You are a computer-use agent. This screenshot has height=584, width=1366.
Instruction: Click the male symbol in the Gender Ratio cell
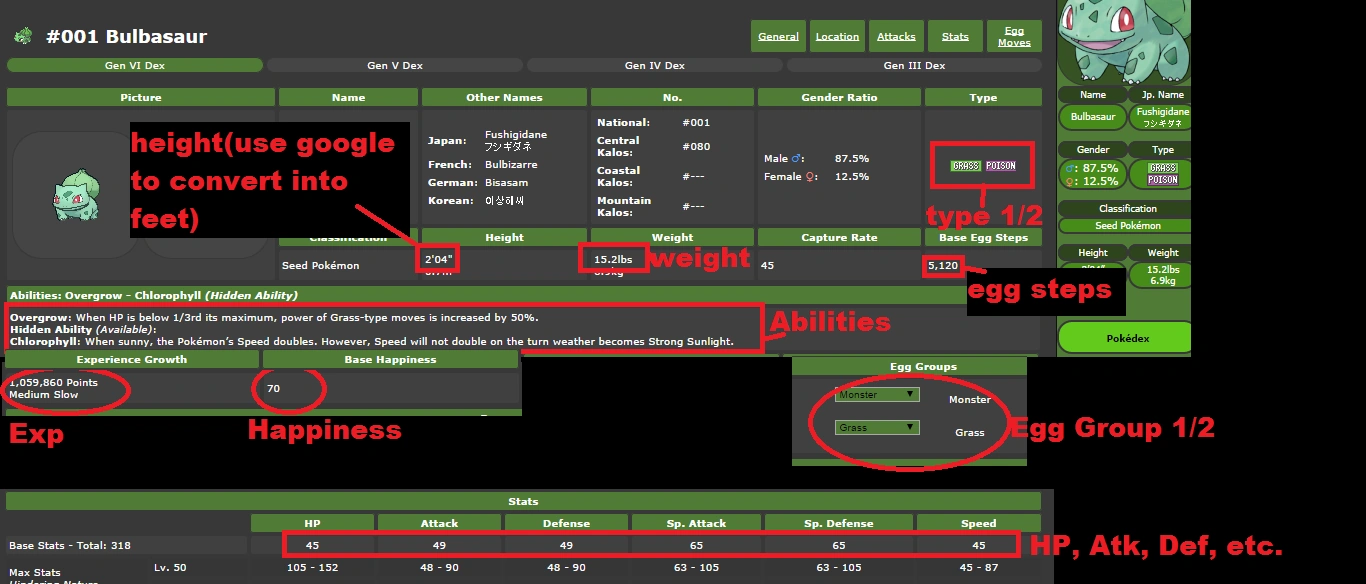(797, 158)
